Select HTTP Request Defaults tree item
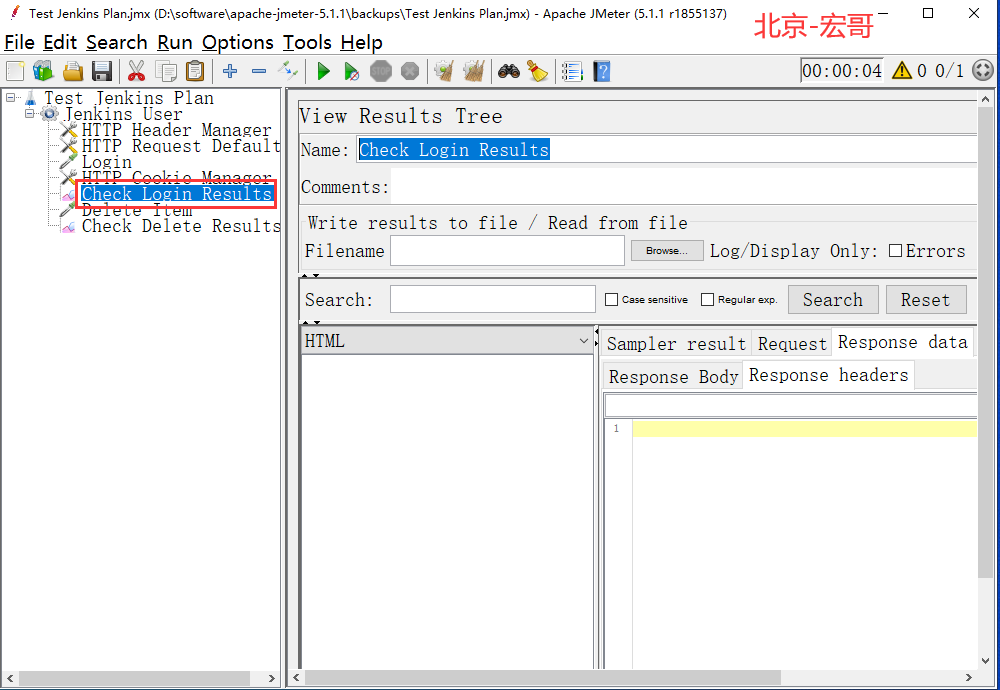The height and width of the screenshot is (690, 1000). click(x=181, y=146)
